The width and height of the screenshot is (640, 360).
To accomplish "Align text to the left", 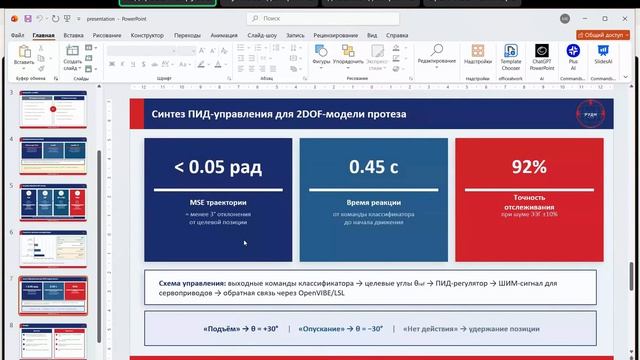I will click(241, 69).
